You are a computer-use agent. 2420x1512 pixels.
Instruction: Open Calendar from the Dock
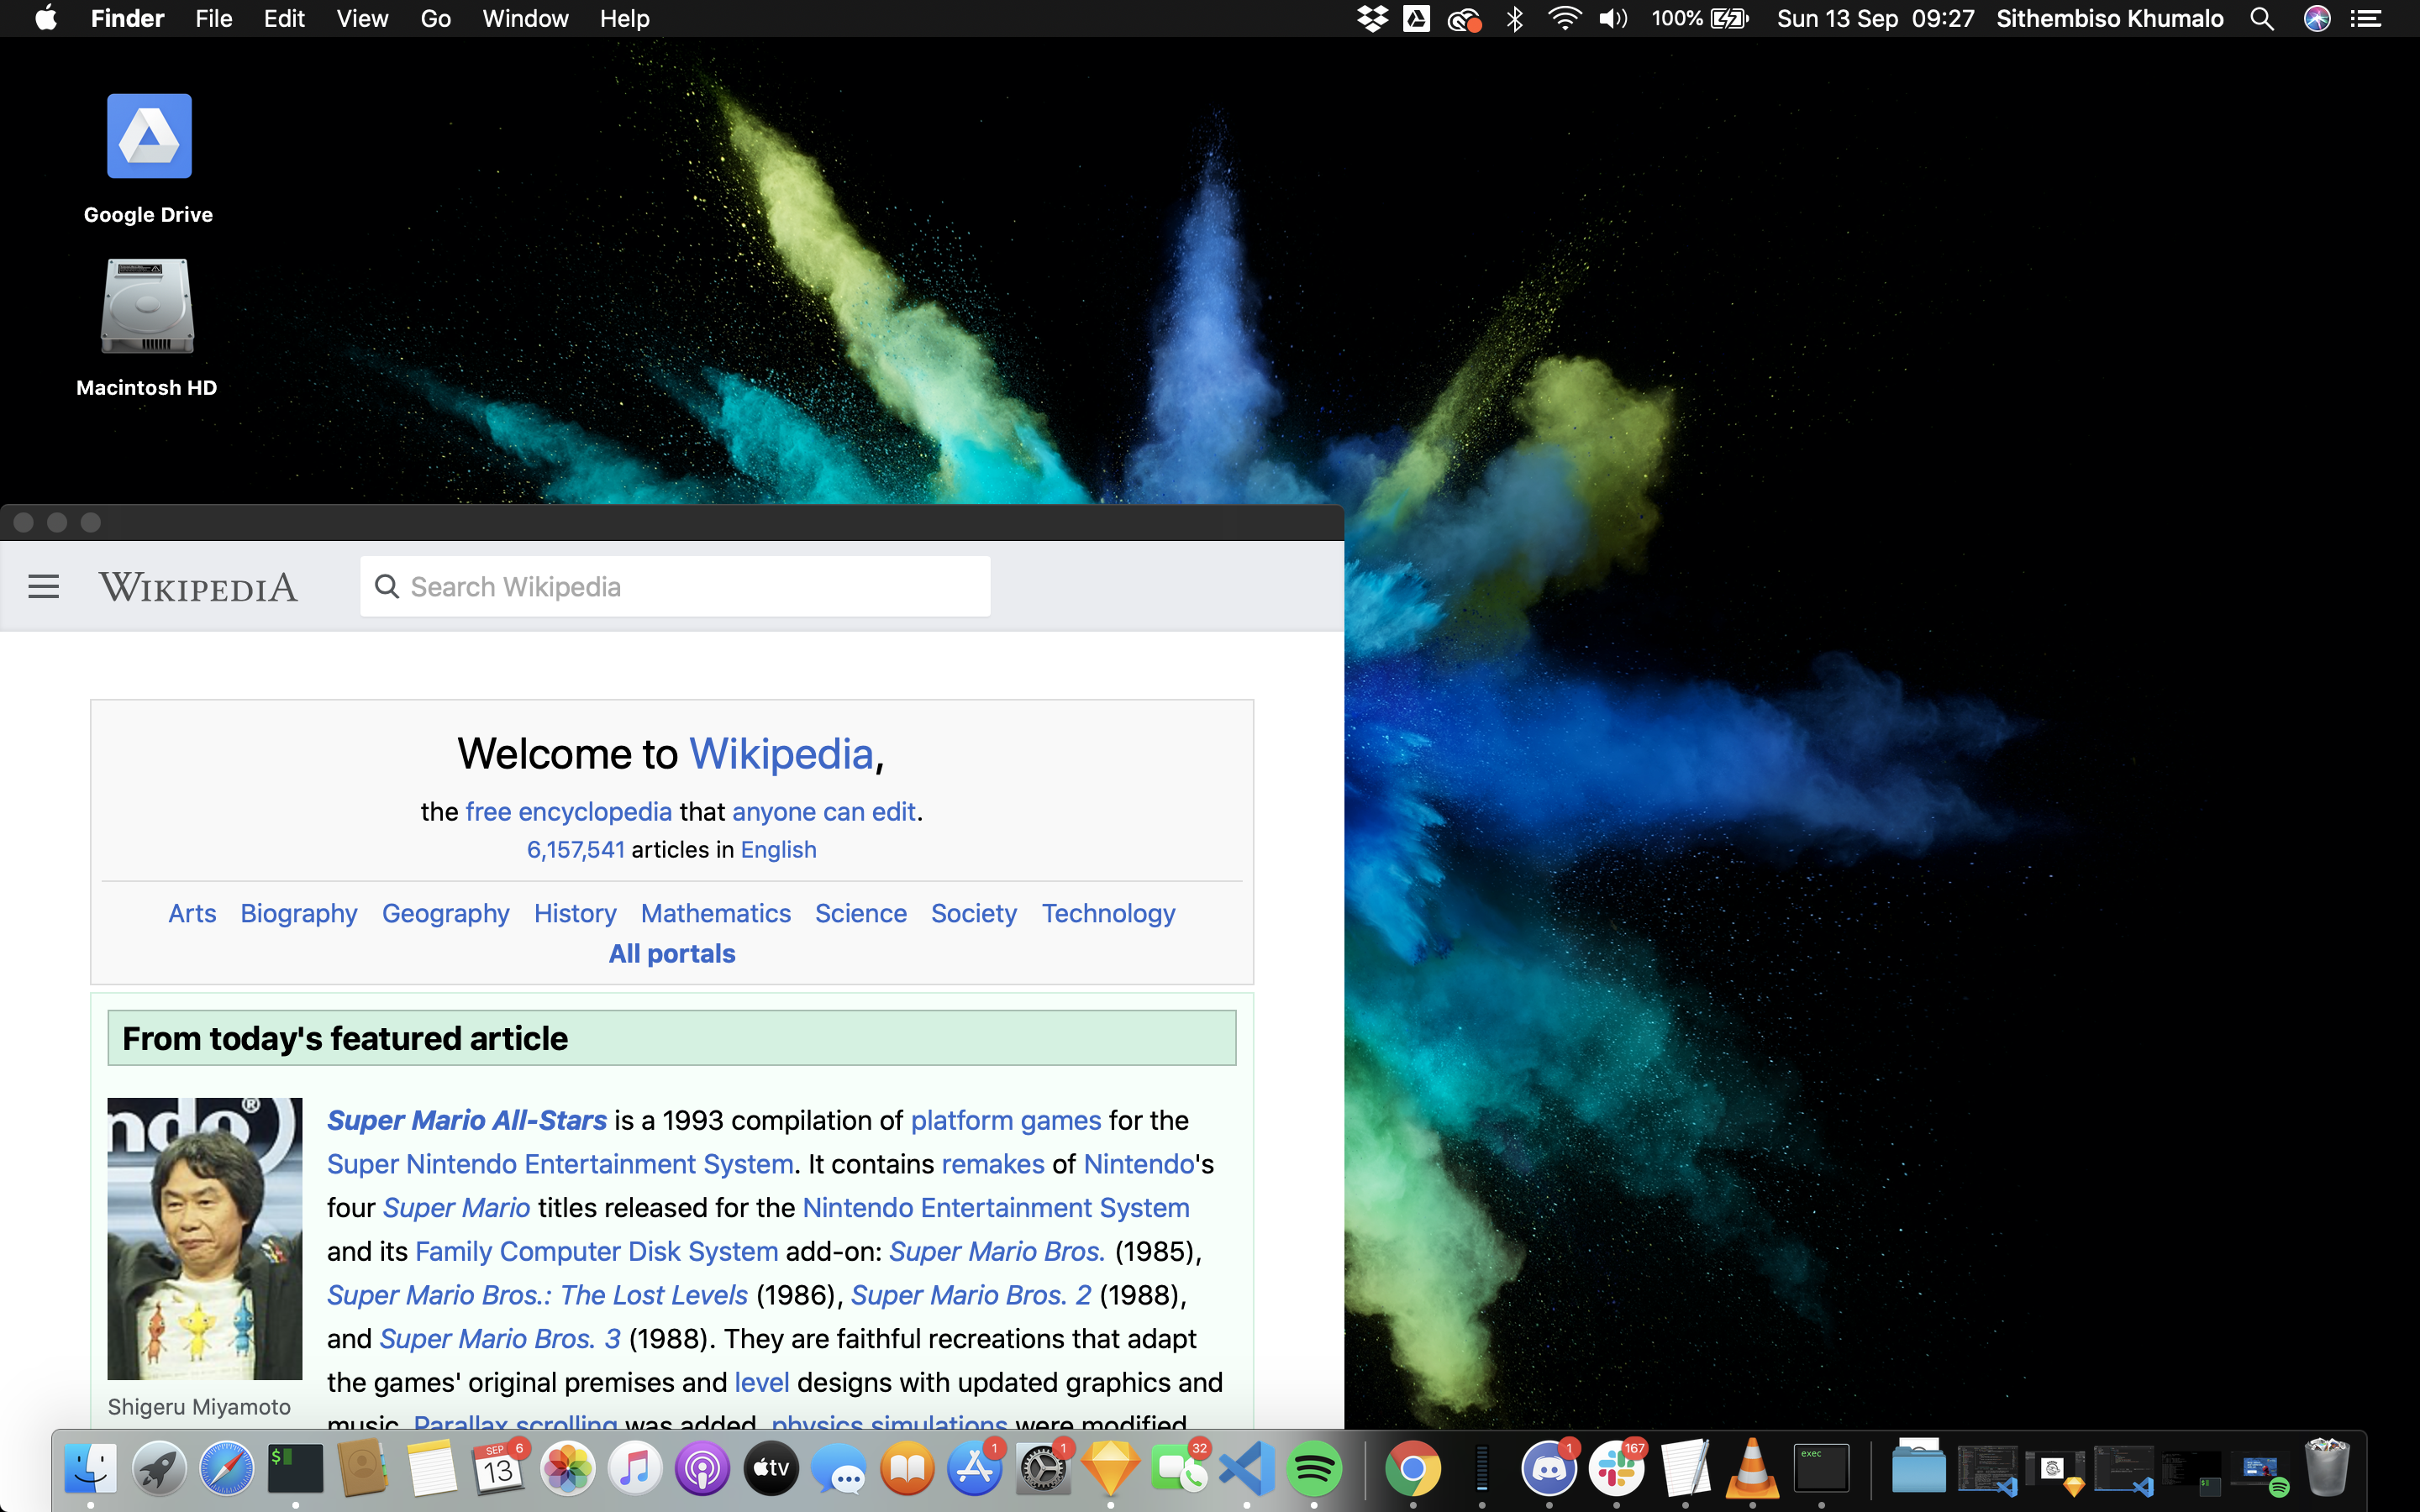pyautogui.click(x=498, y=1468)
